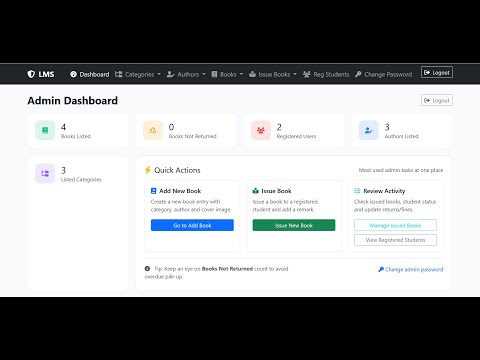Click the Review Activity list icon
Screen dimensions: 480x360
coord(357,191)
